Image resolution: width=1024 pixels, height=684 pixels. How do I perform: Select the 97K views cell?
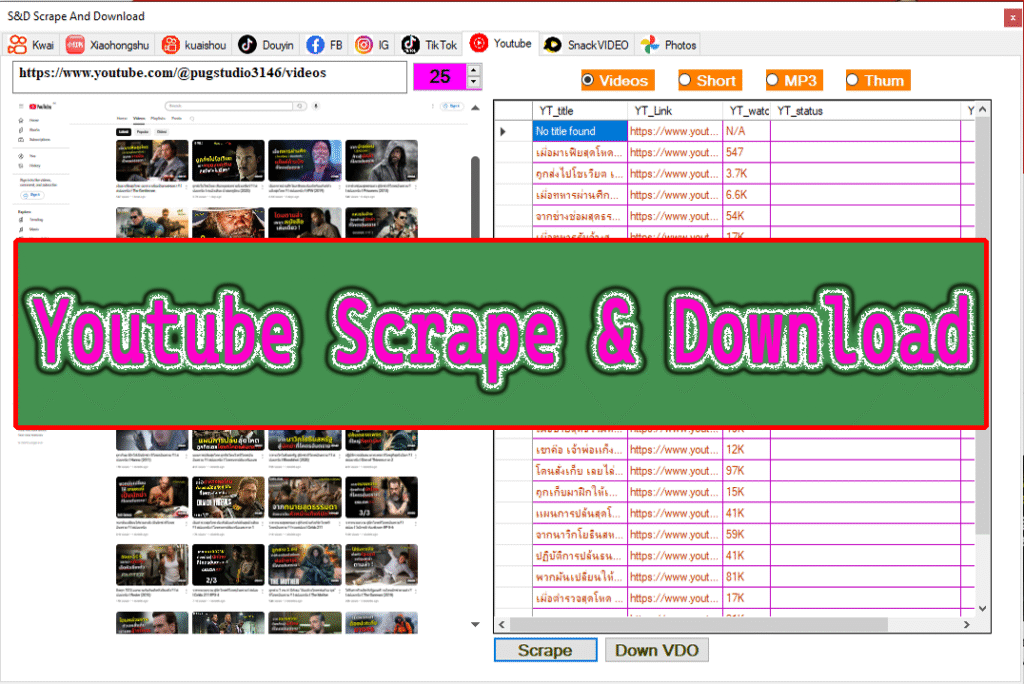pos(746,471)
